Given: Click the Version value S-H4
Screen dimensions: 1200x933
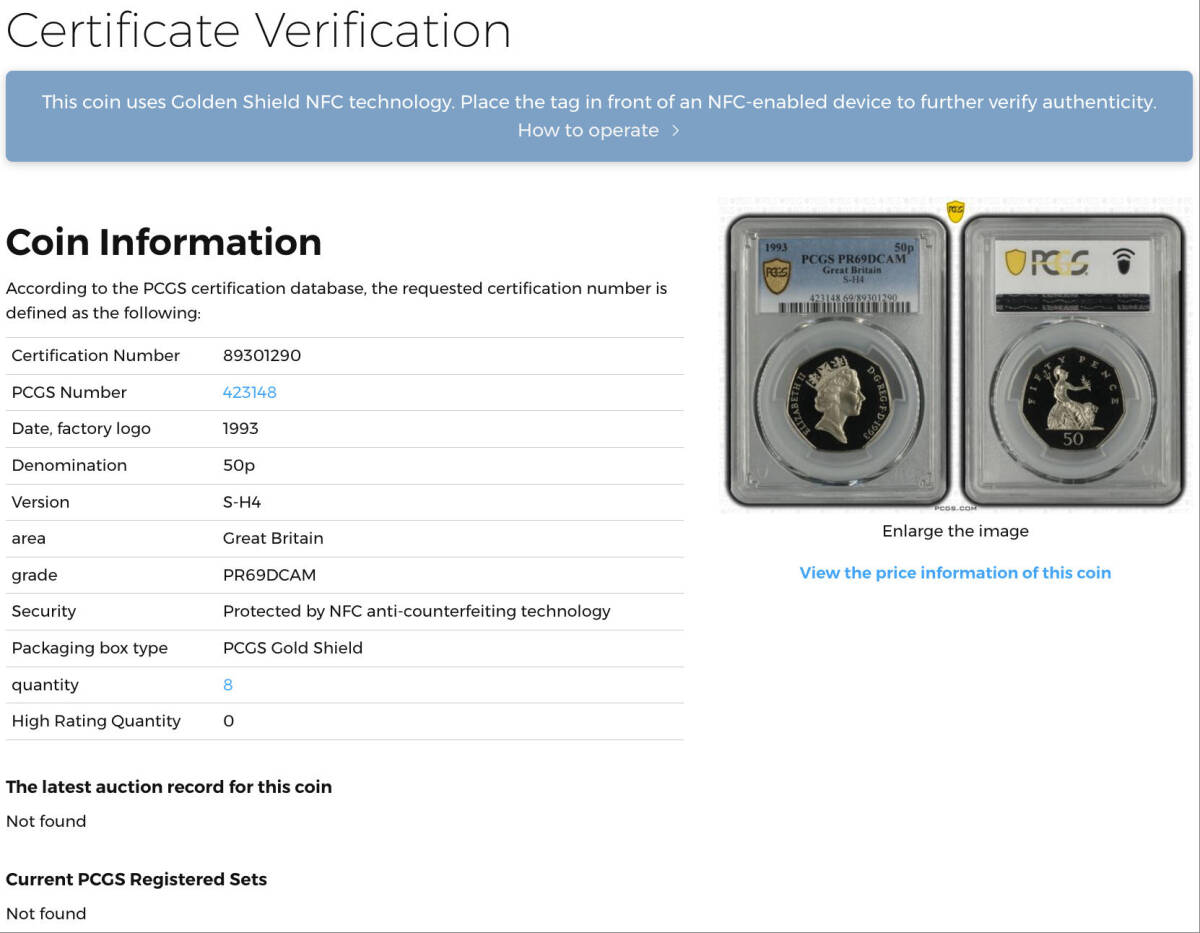Looking at the screenshot, I should click(x=242, y=502).
